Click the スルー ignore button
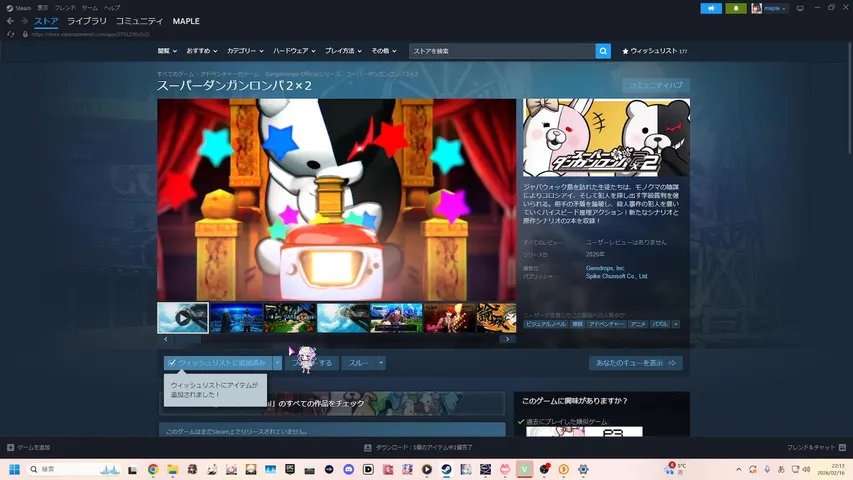This screenshot has height=480, width=853. click(358, 362)
